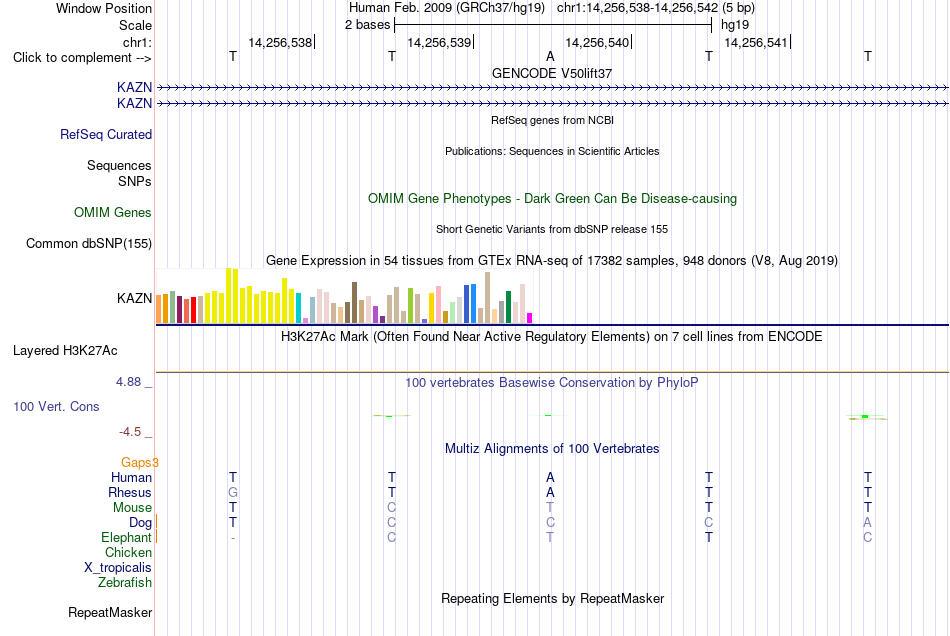
Task: Click the A base in the Human alignment row
Action: [550, 477]
